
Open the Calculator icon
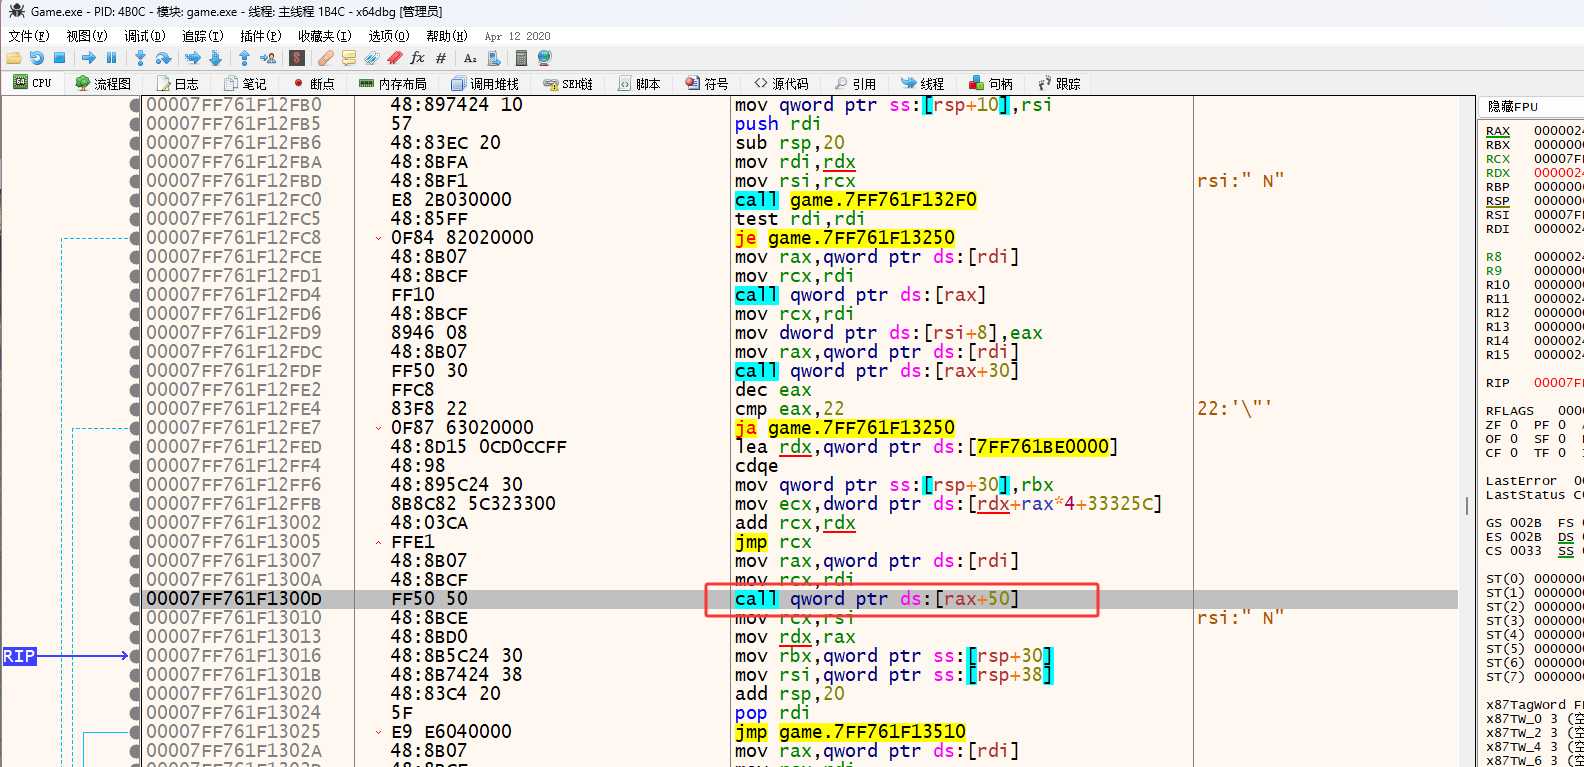click(521, 58)
